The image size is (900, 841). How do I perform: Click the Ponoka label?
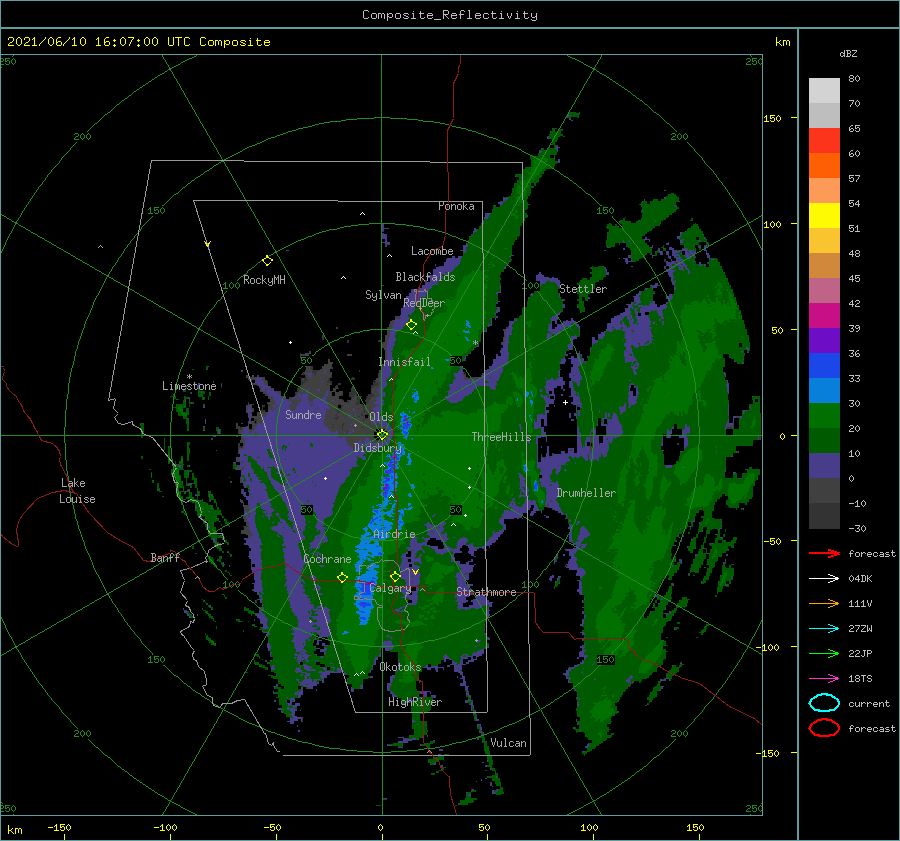coord(456,206)
